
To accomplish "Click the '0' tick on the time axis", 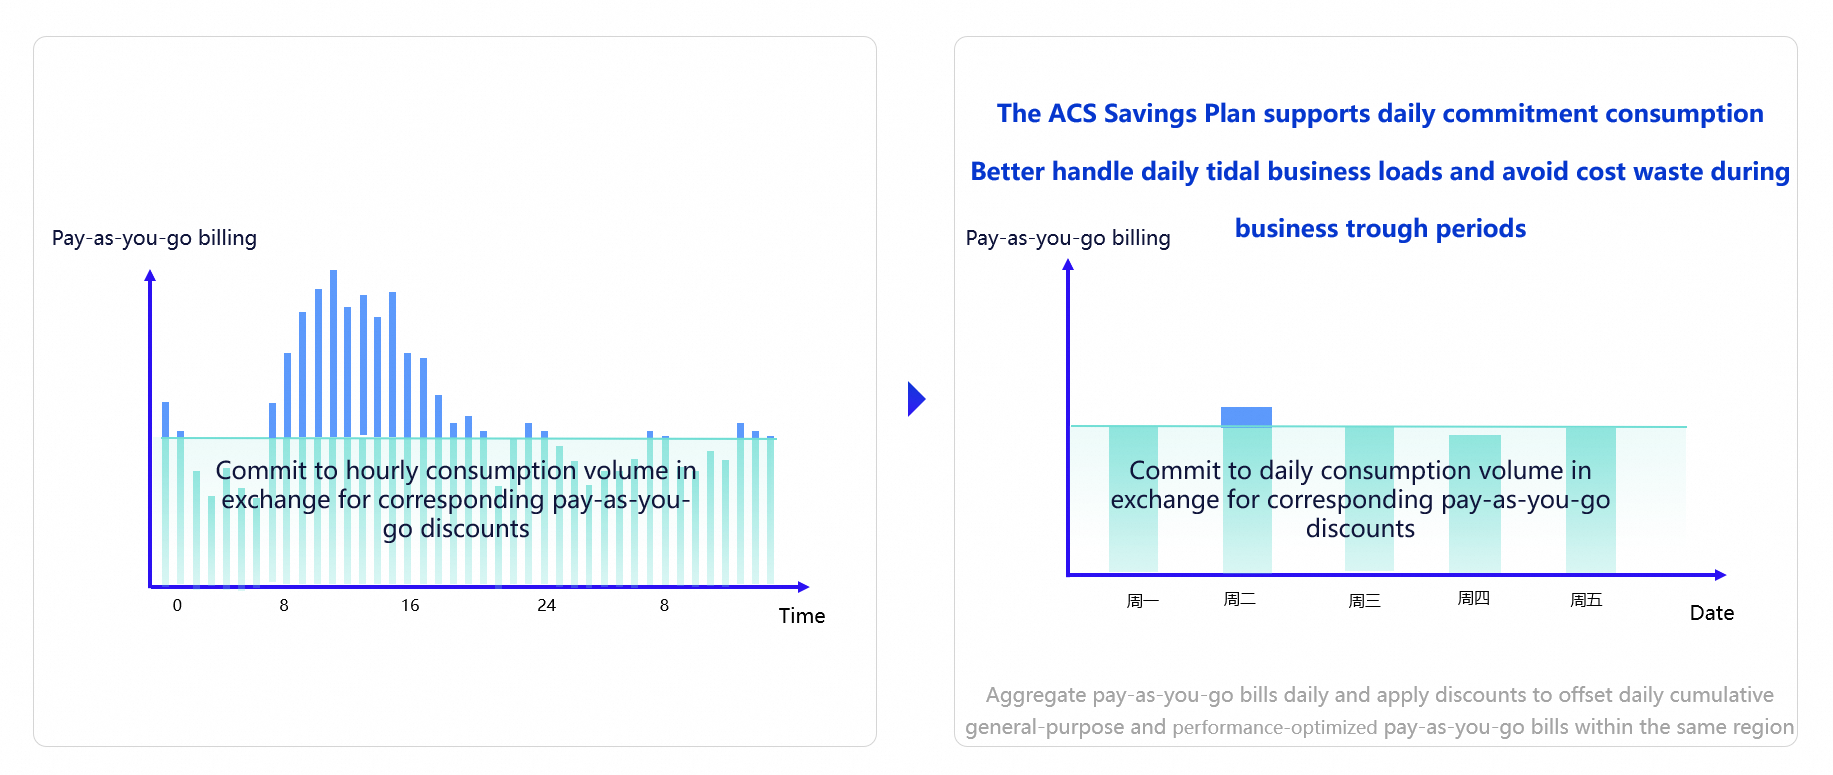I will [177, 605].
